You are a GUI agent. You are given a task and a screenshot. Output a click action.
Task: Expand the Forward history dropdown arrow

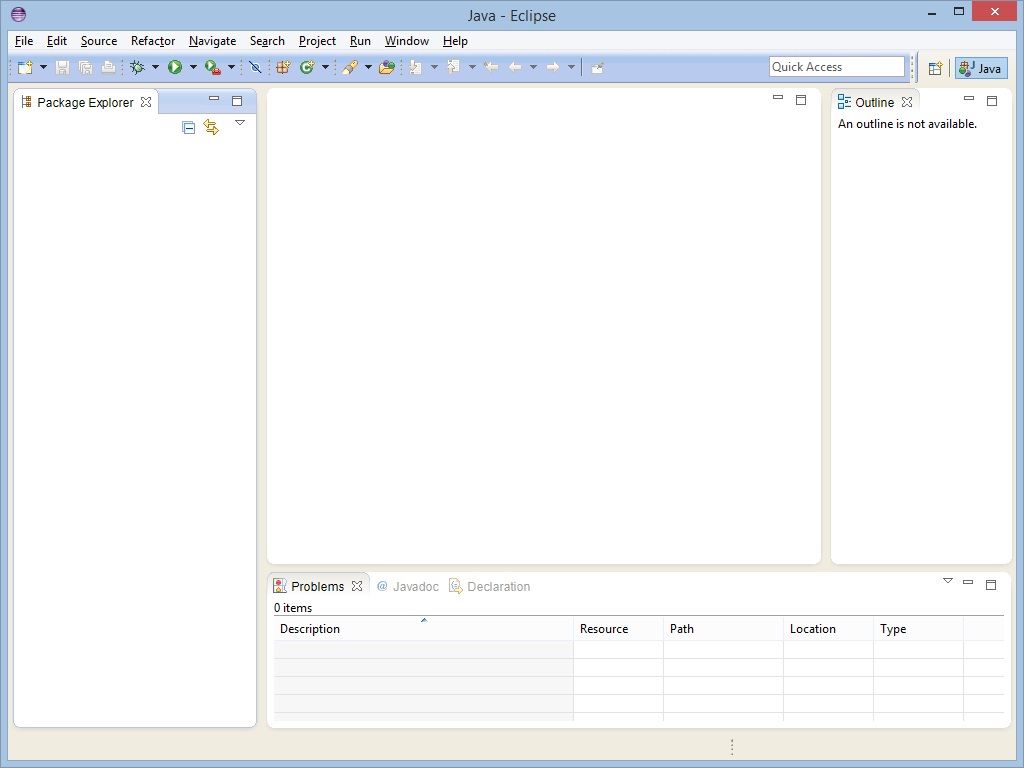click(x=571, y=67)
